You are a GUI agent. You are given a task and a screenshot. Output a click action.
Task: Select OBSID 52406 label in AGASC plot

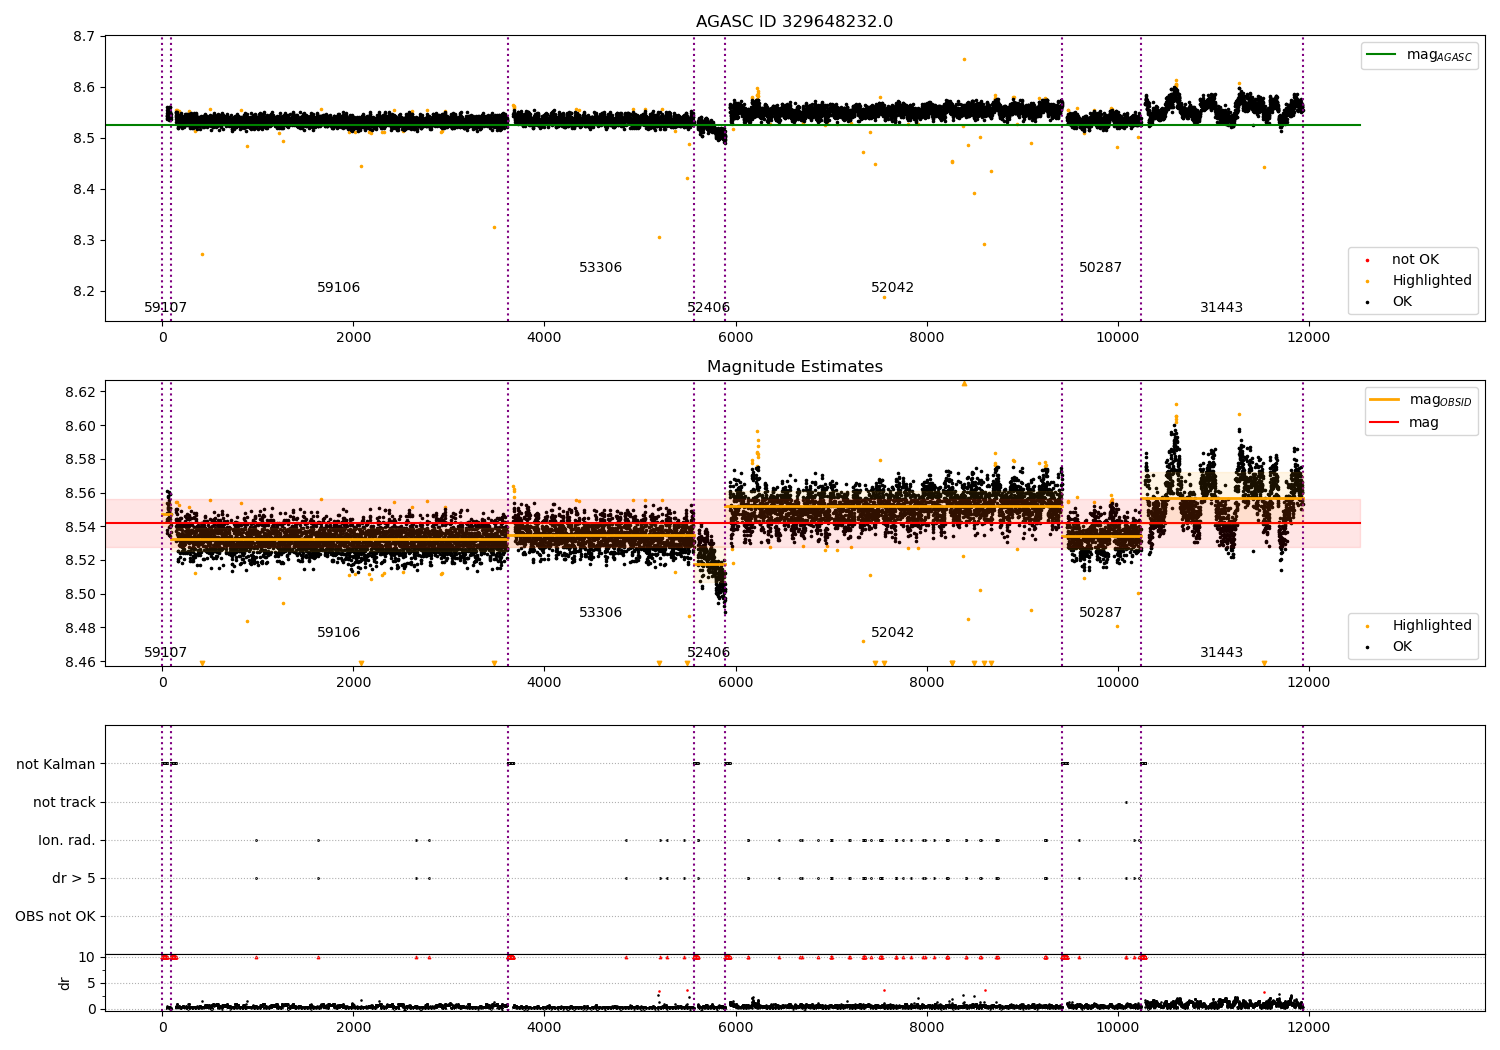[x=708, y=308]
